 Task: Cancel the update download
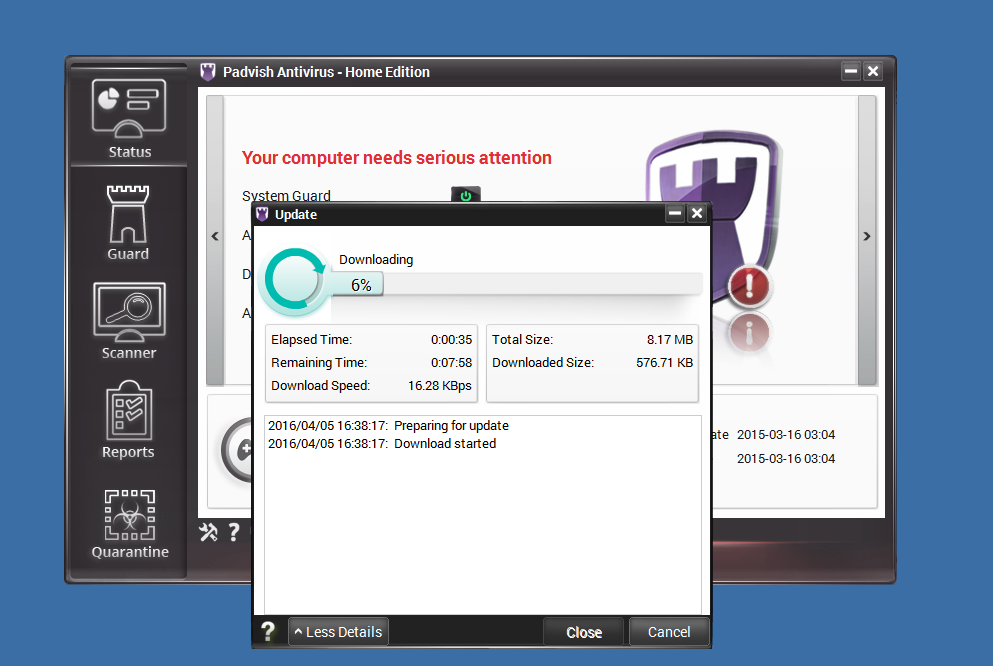click(669, 632)
